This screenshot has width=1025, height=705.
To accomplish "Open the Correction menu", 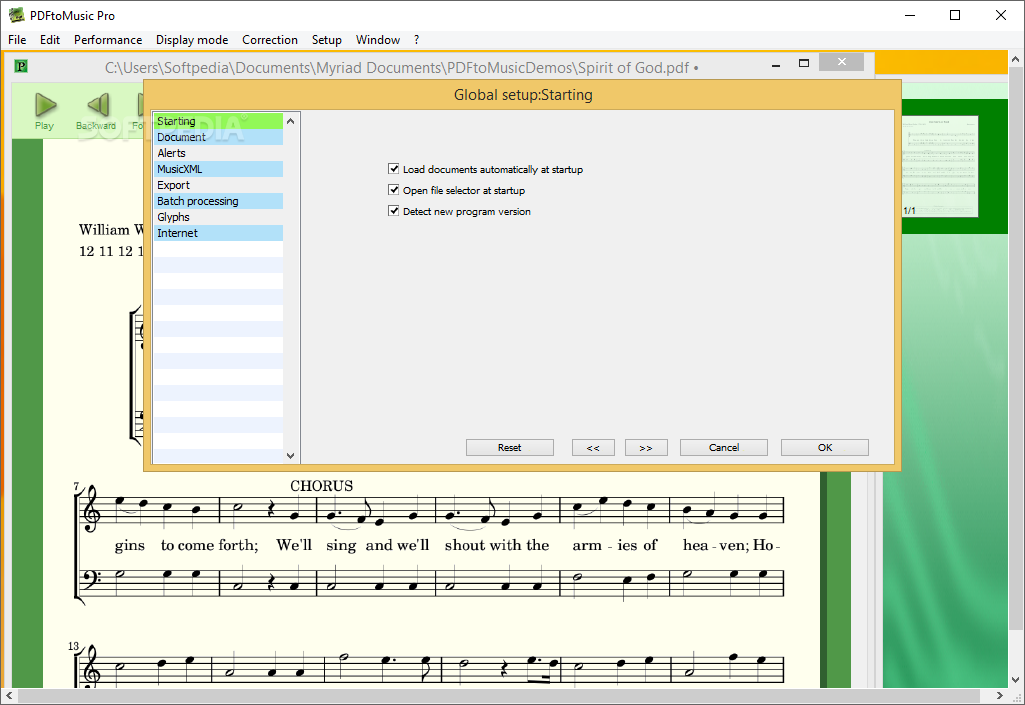I will point(270,40).
